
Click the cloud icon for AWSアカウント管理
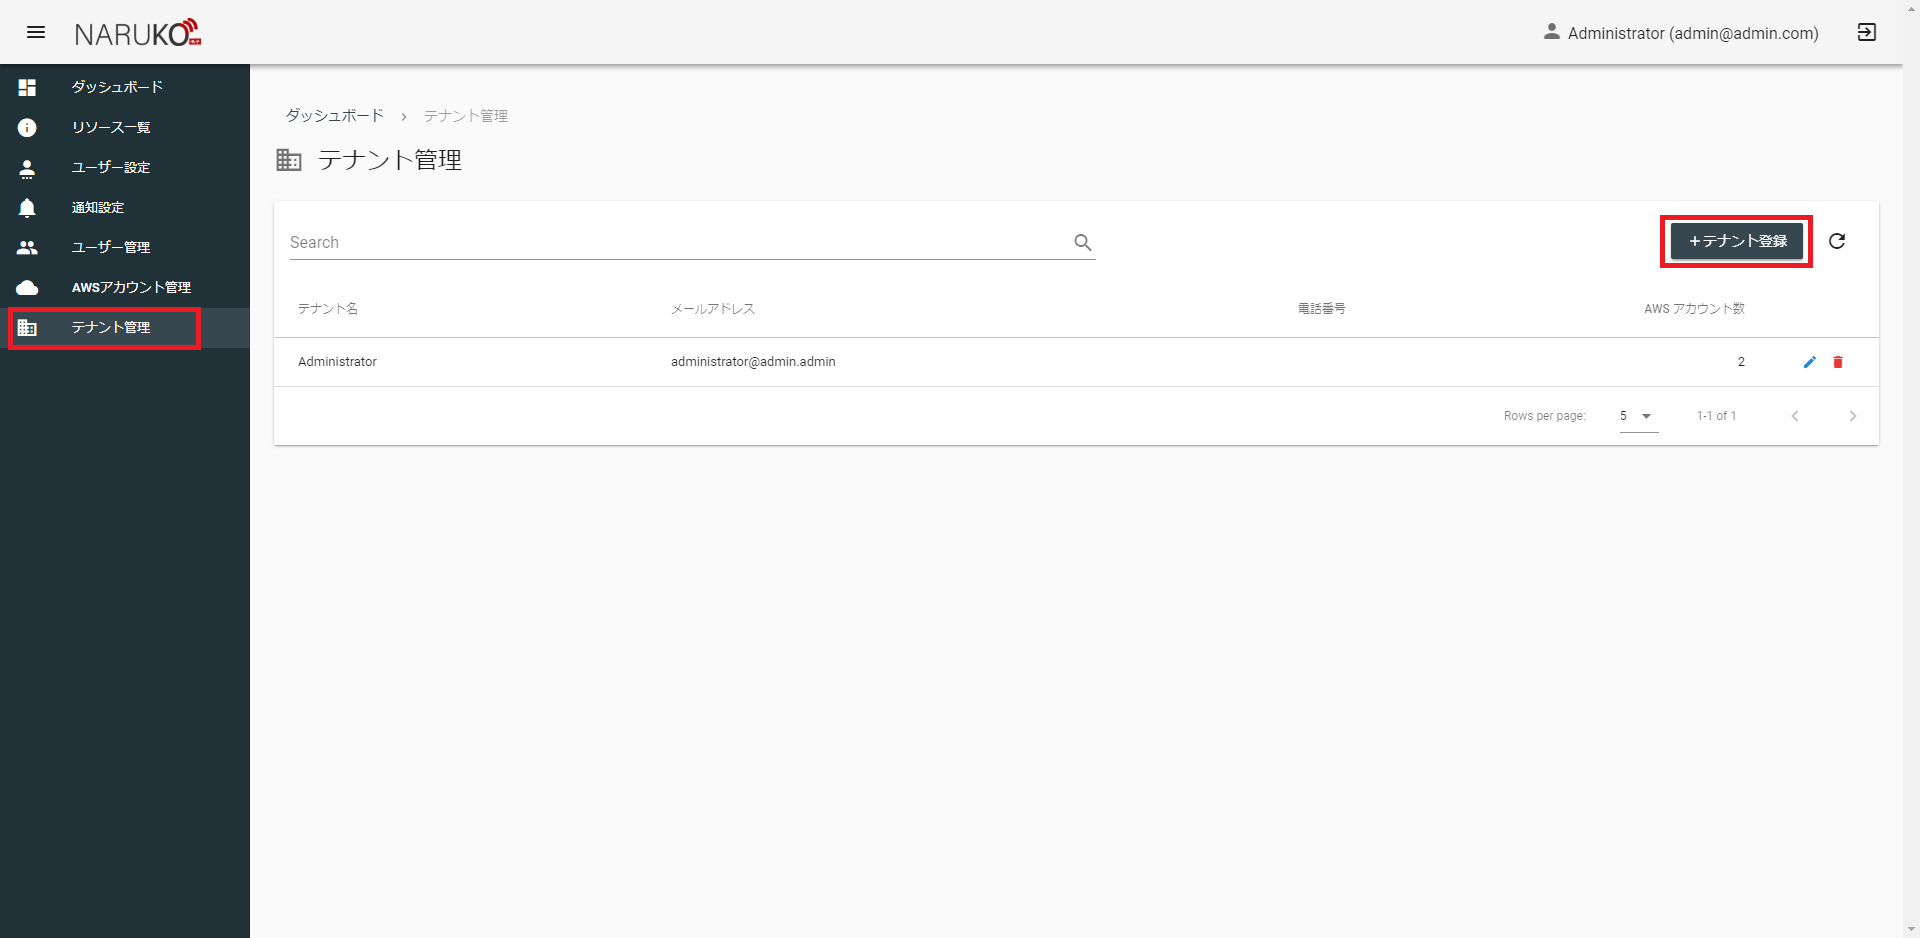click(27, 288)
